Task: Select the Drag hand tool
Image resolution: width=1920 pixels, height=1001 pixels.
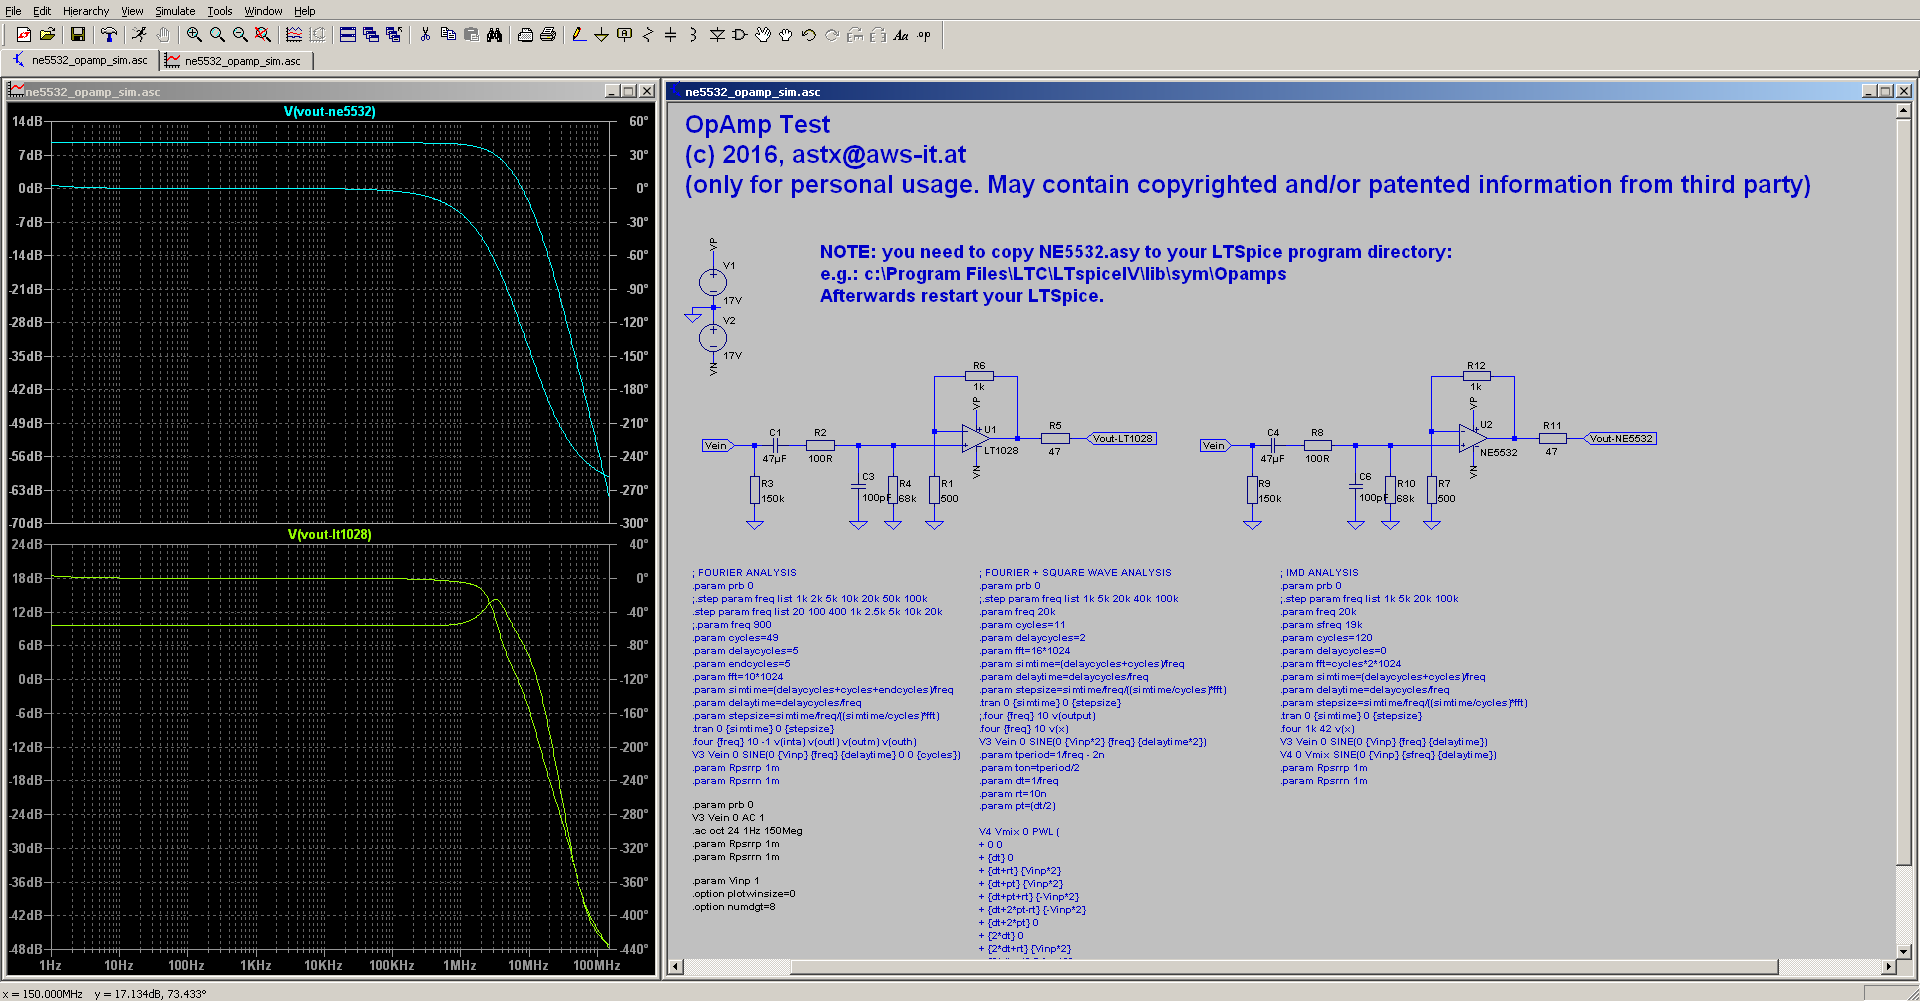Action: pos(786,35)
